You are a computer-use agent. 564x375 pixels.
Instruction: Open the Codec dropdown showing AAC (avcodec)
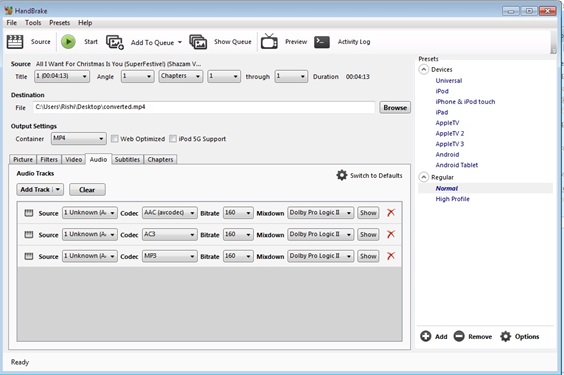169,213
